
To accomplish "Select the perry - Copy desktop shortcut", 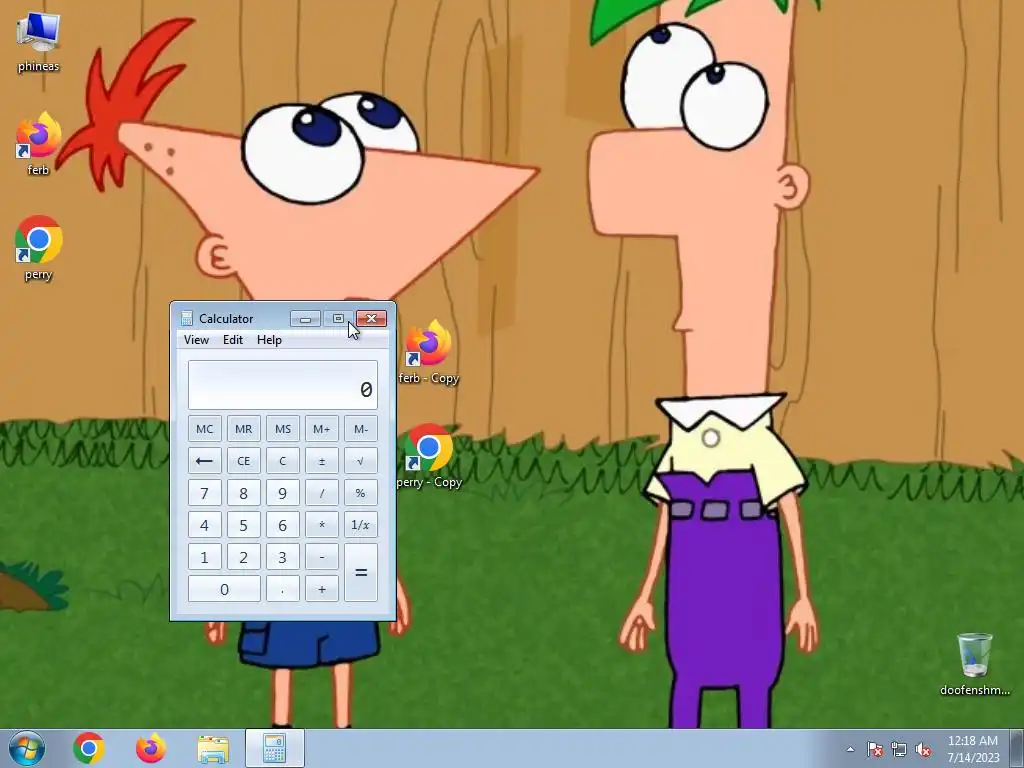I will [x=428, y=456].
